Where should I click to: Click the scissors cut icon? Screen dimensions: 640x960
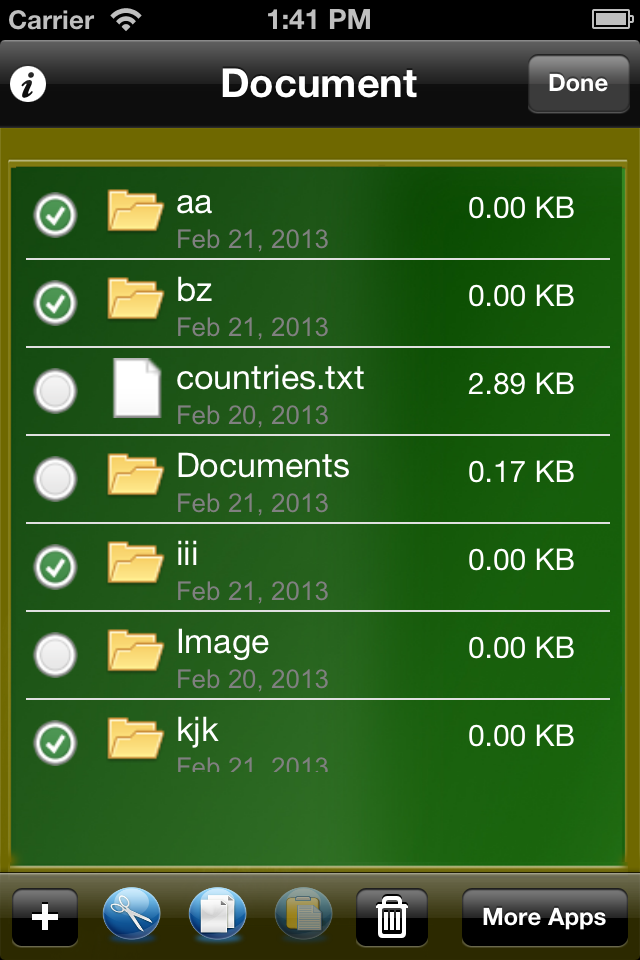point(132,915)
